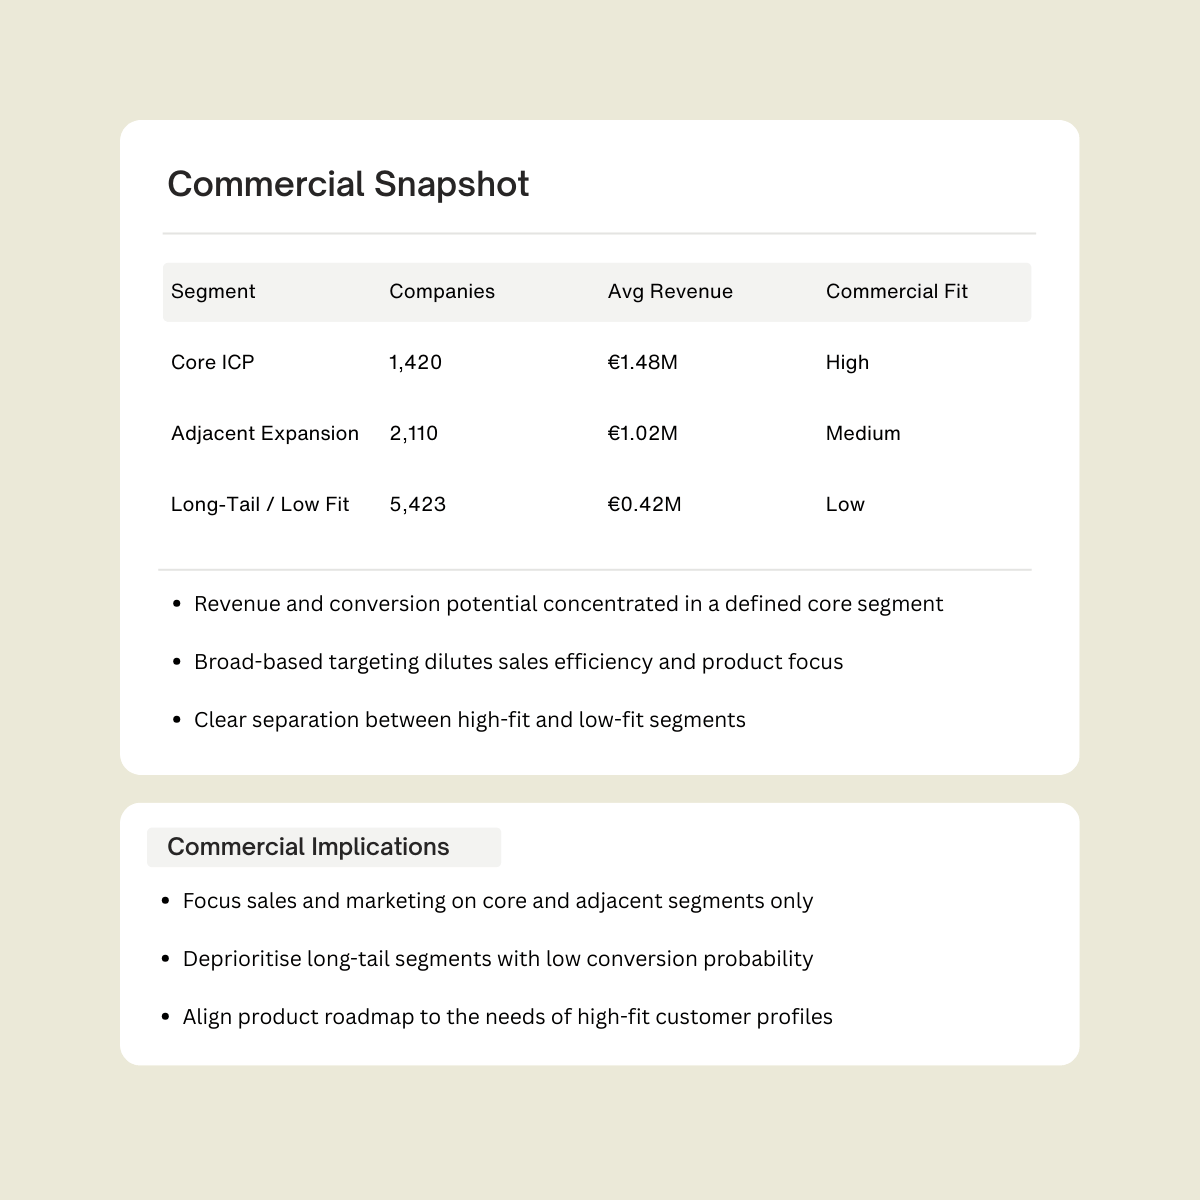
Task: Select the €0.42M revenue figure
Action: click(x=645, y=504)
